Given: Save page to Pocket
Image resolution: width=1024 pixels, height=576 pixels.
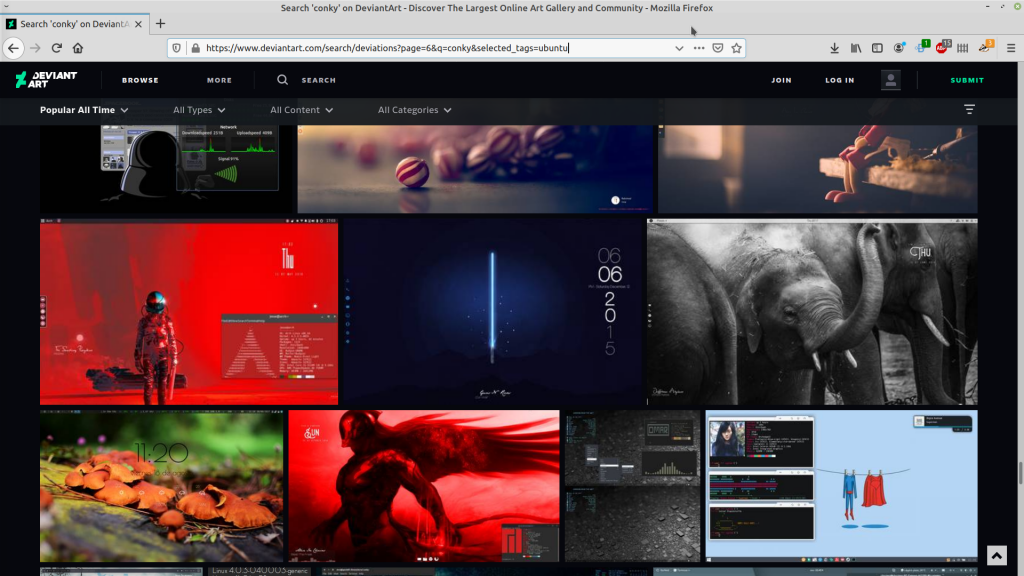Looking at the screenshot, I should (x=718, y=48).
